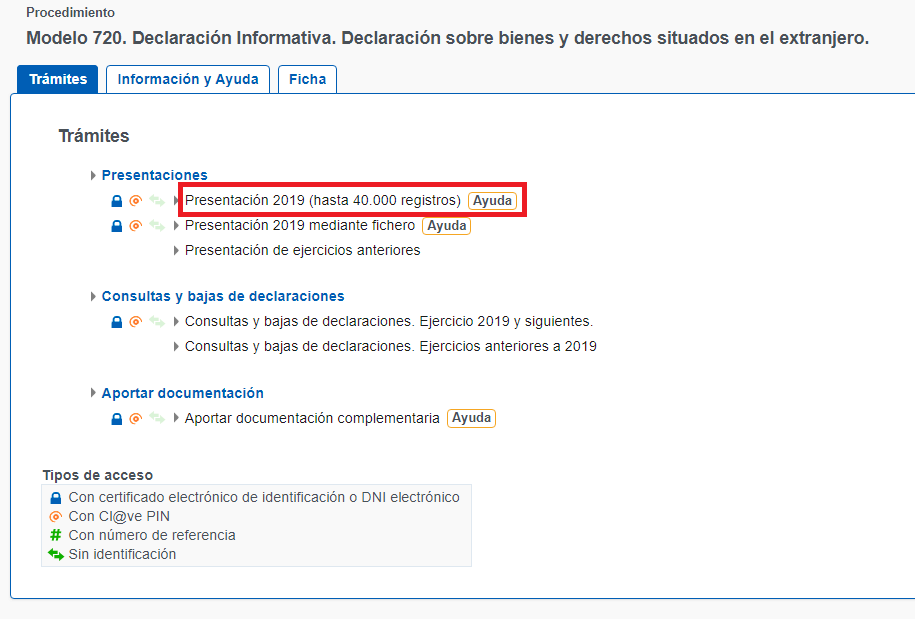Click green arrows icon beside Presentación 2019 hasta 40.000 registros
The height and width of the screenshot is (619, 915).
pyautogui.click(x=156, y=201)
